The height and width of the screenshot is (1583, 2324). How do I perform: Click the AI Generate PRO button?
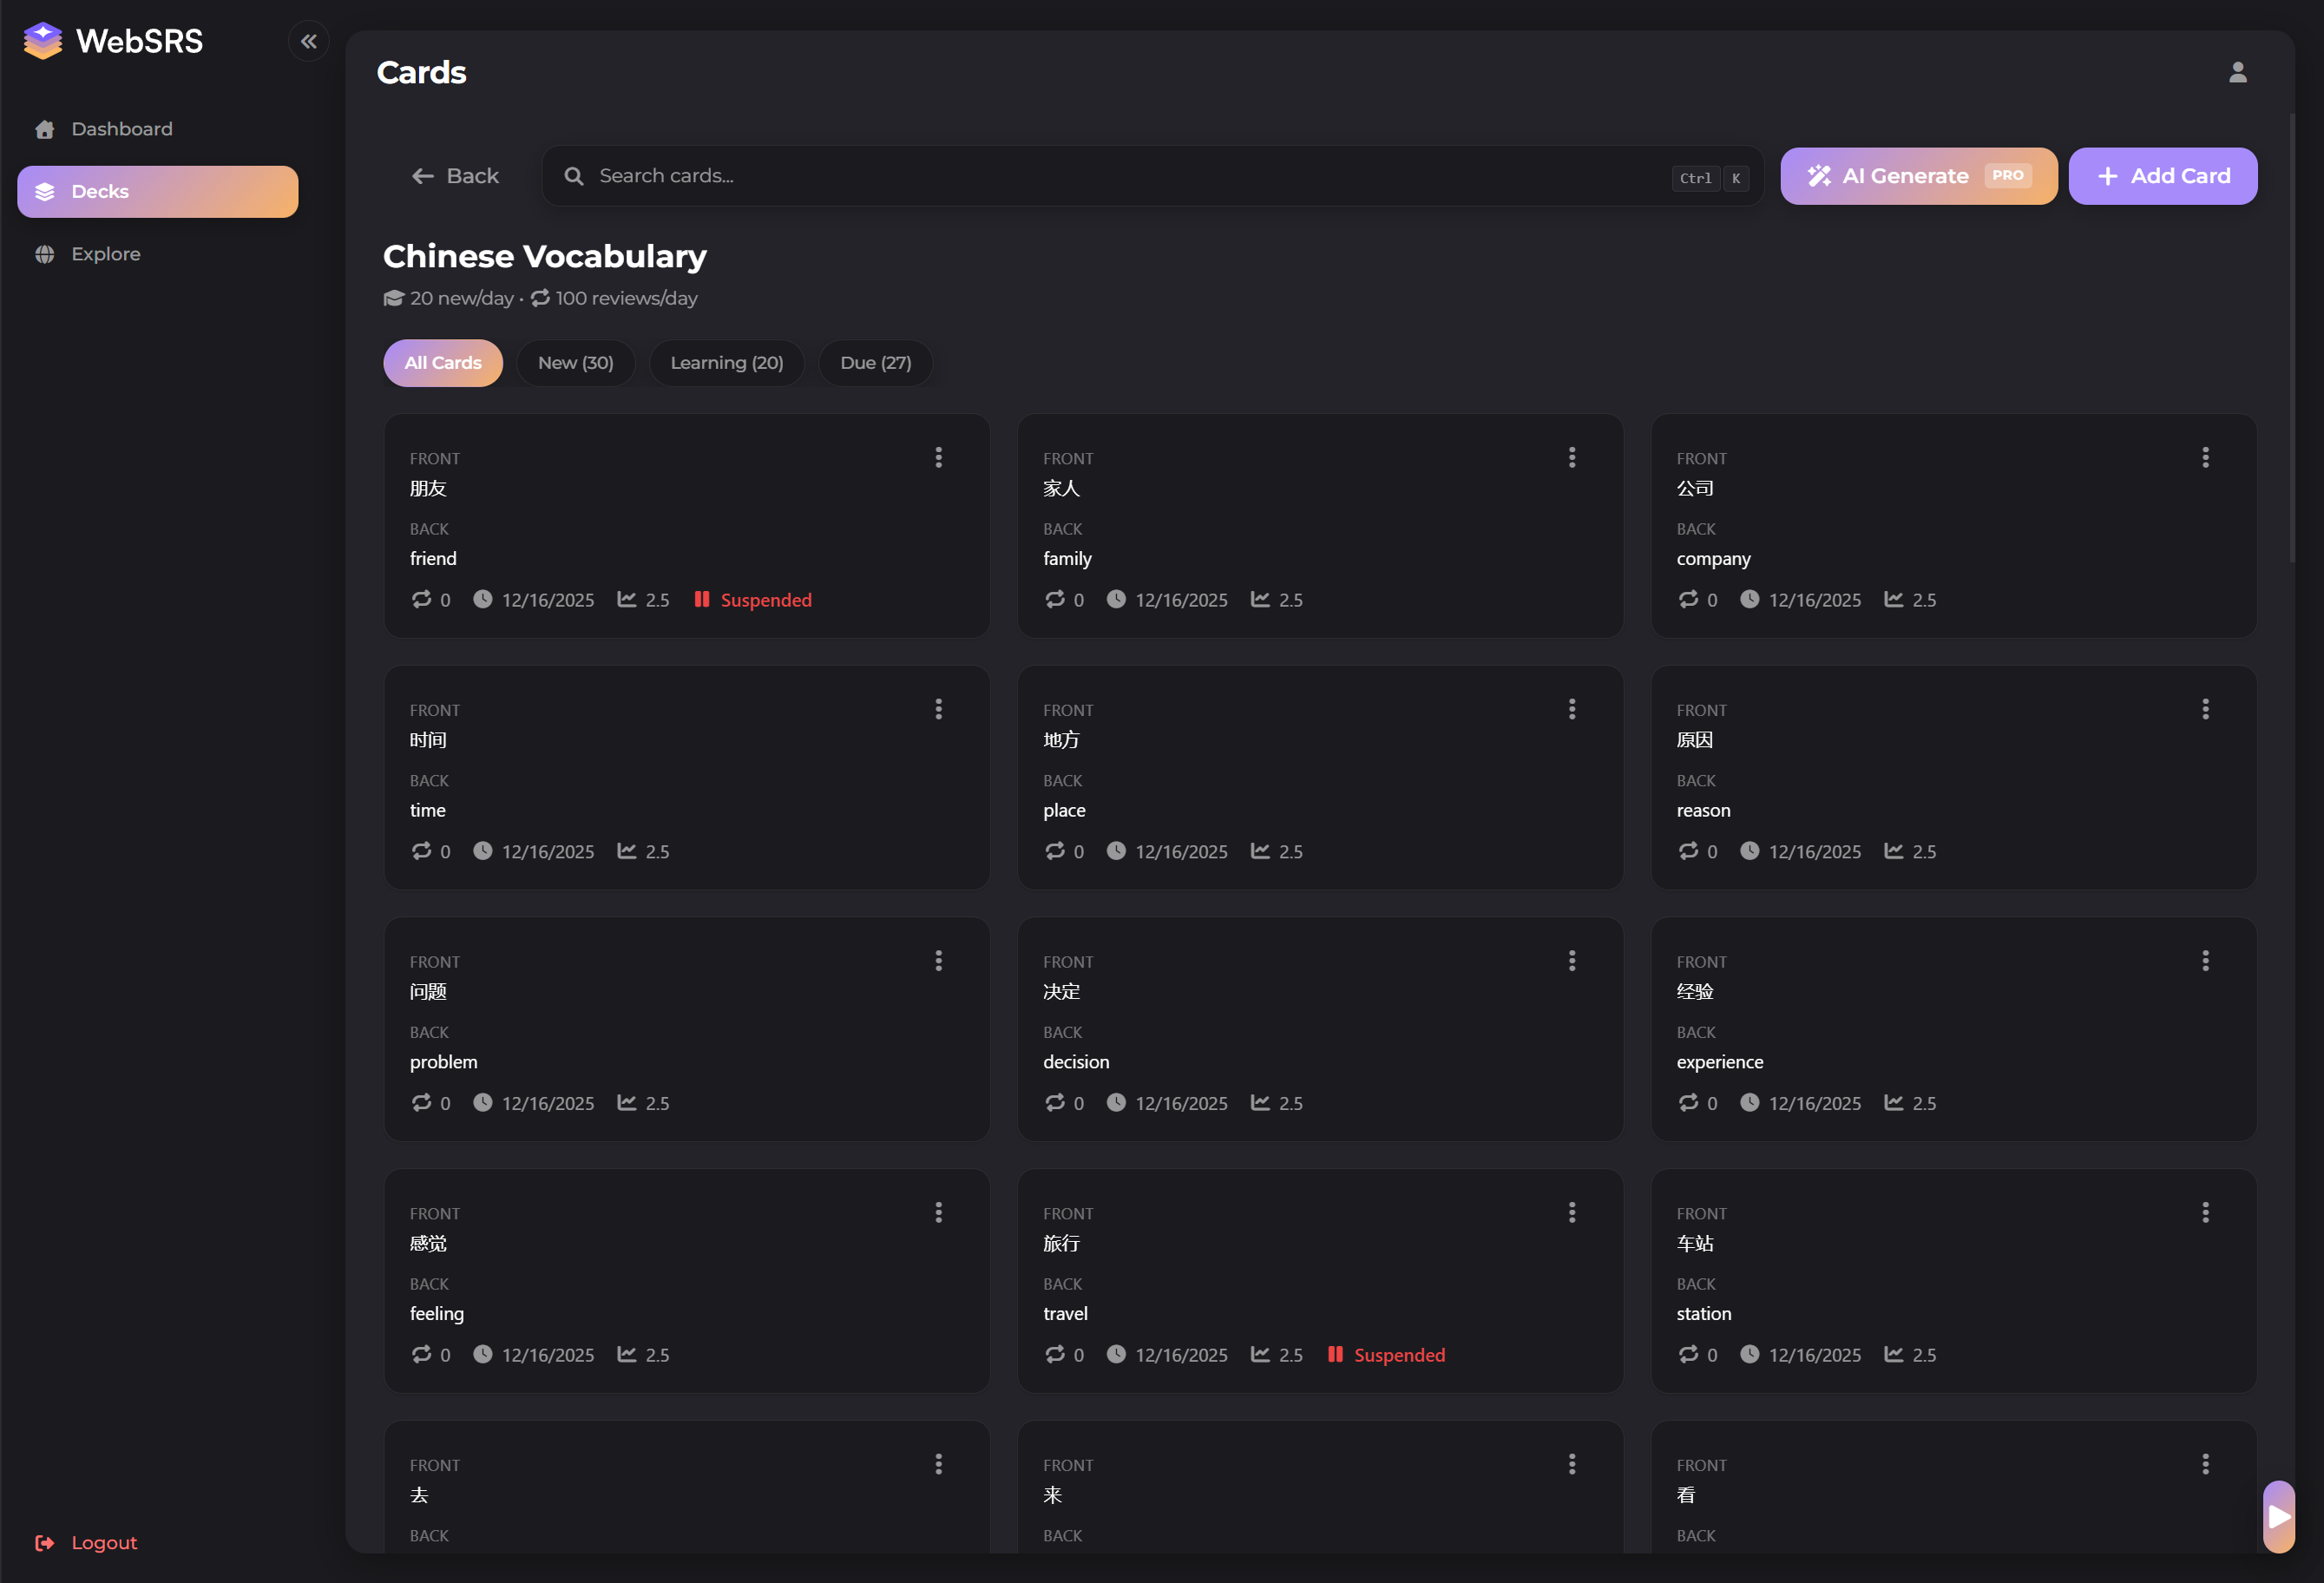[x=1919, y=176]
